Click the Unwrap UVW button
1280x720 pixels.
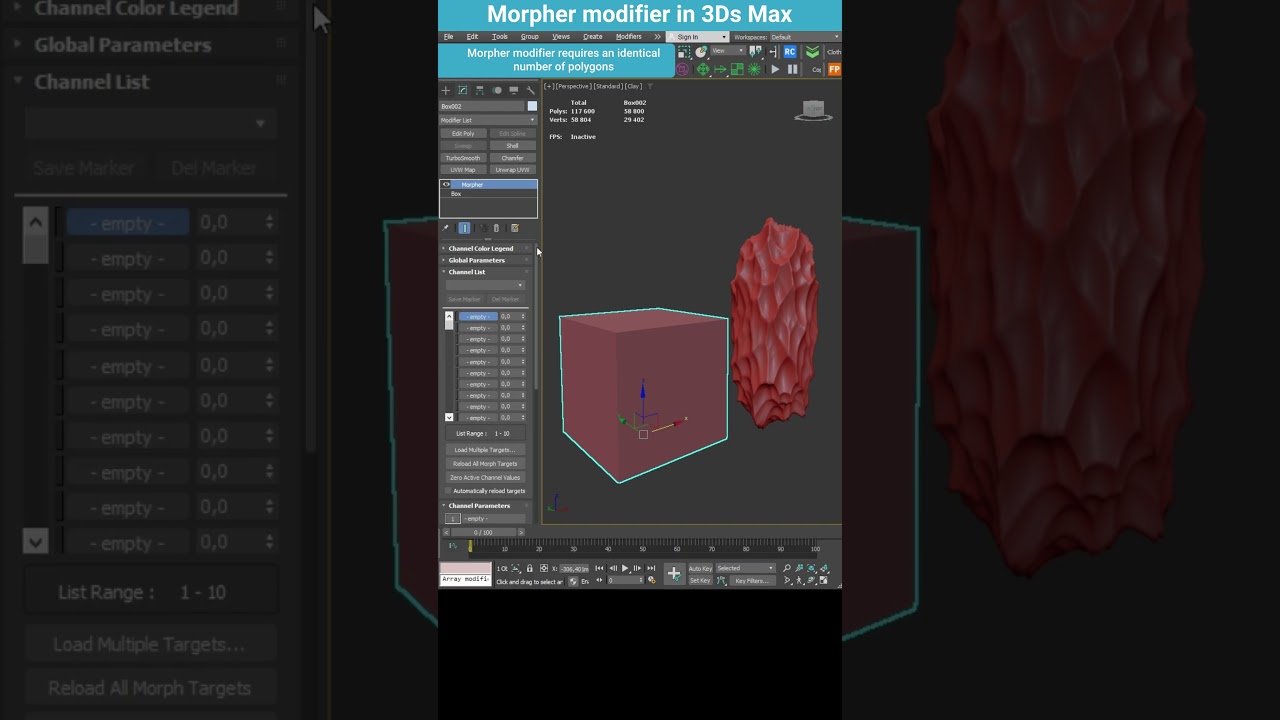click(512, 170)
